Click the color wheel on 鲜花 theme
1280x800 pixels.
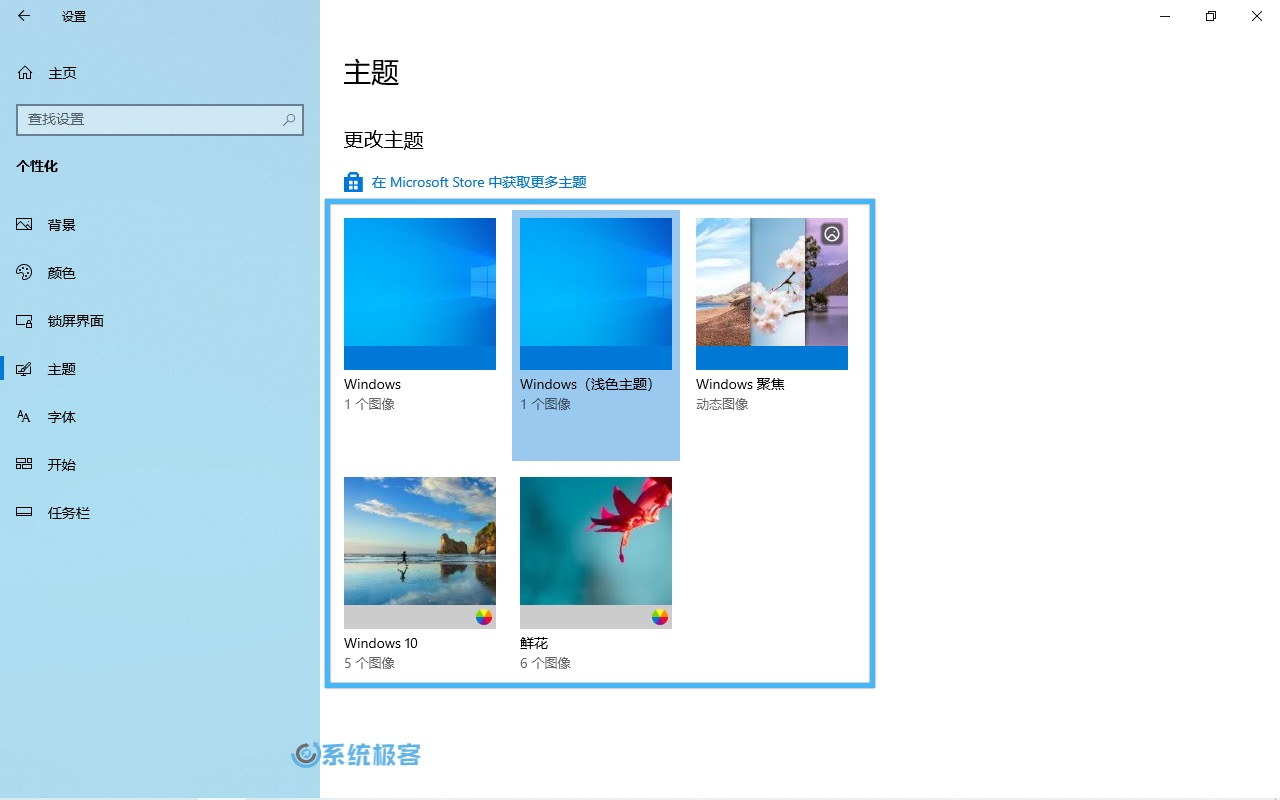(660, 617)
